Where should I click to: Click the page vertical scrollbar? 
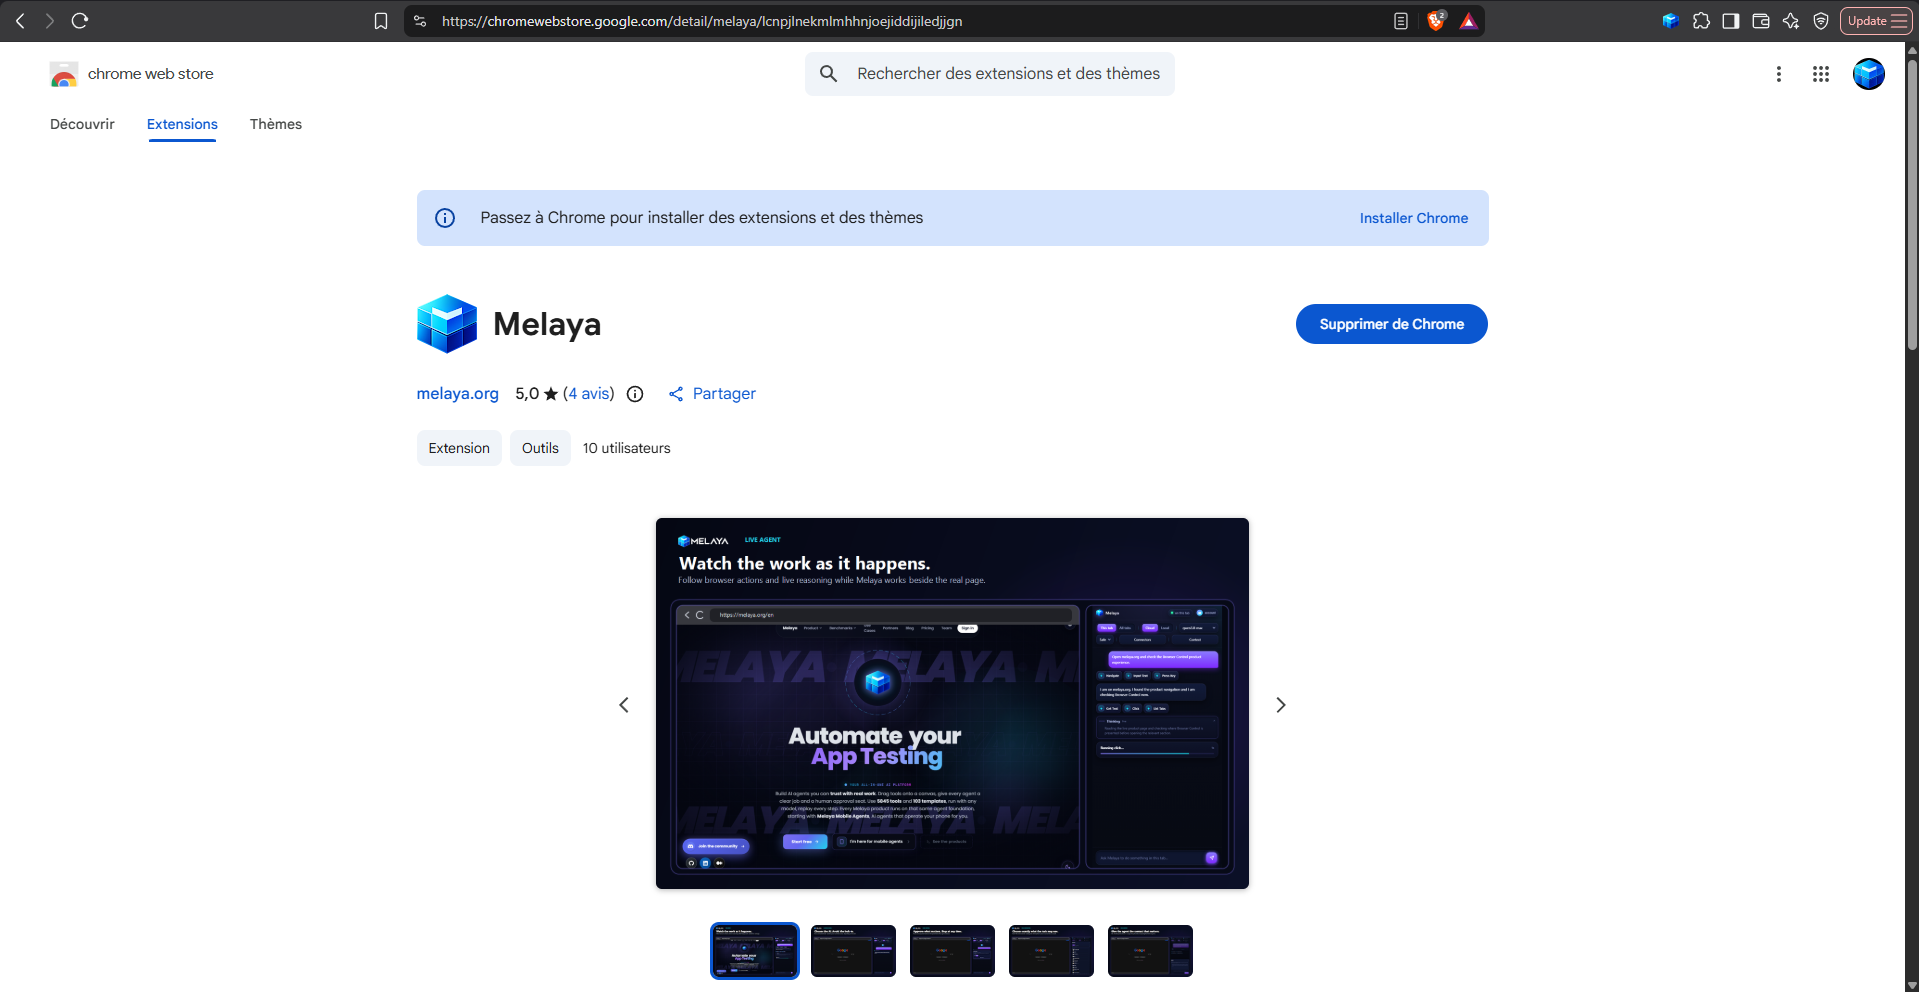pos(1912,205)
